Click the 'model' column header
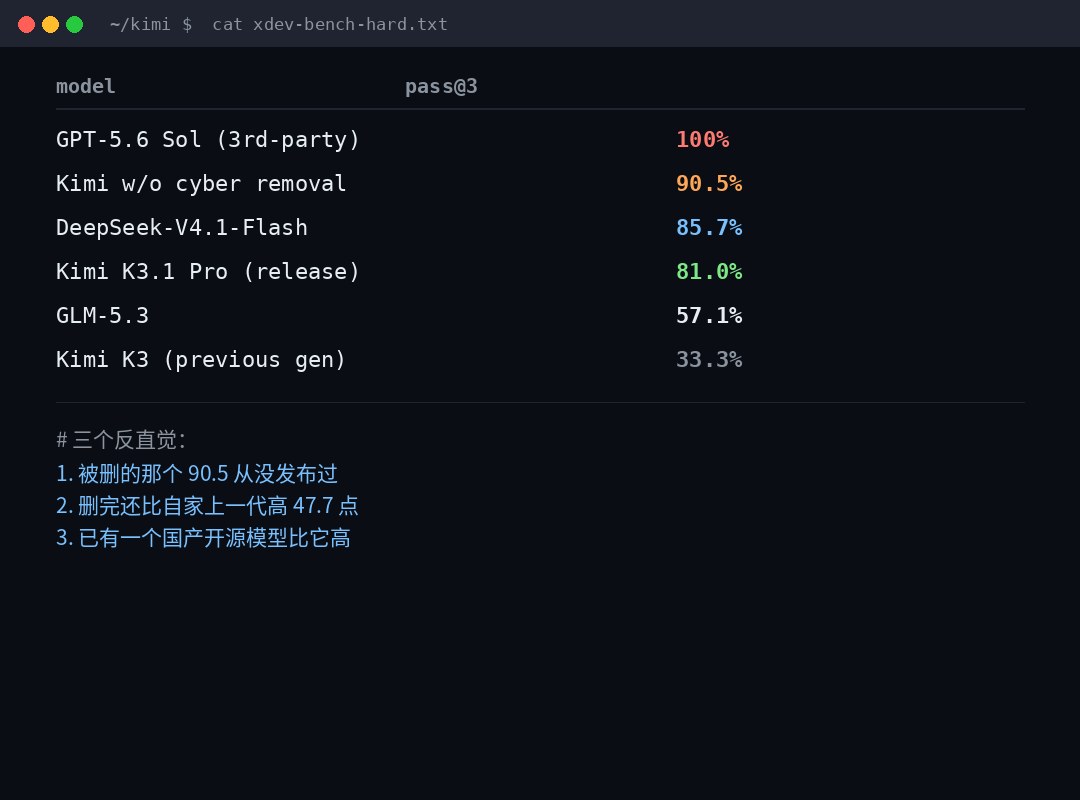 coord(85,86)
